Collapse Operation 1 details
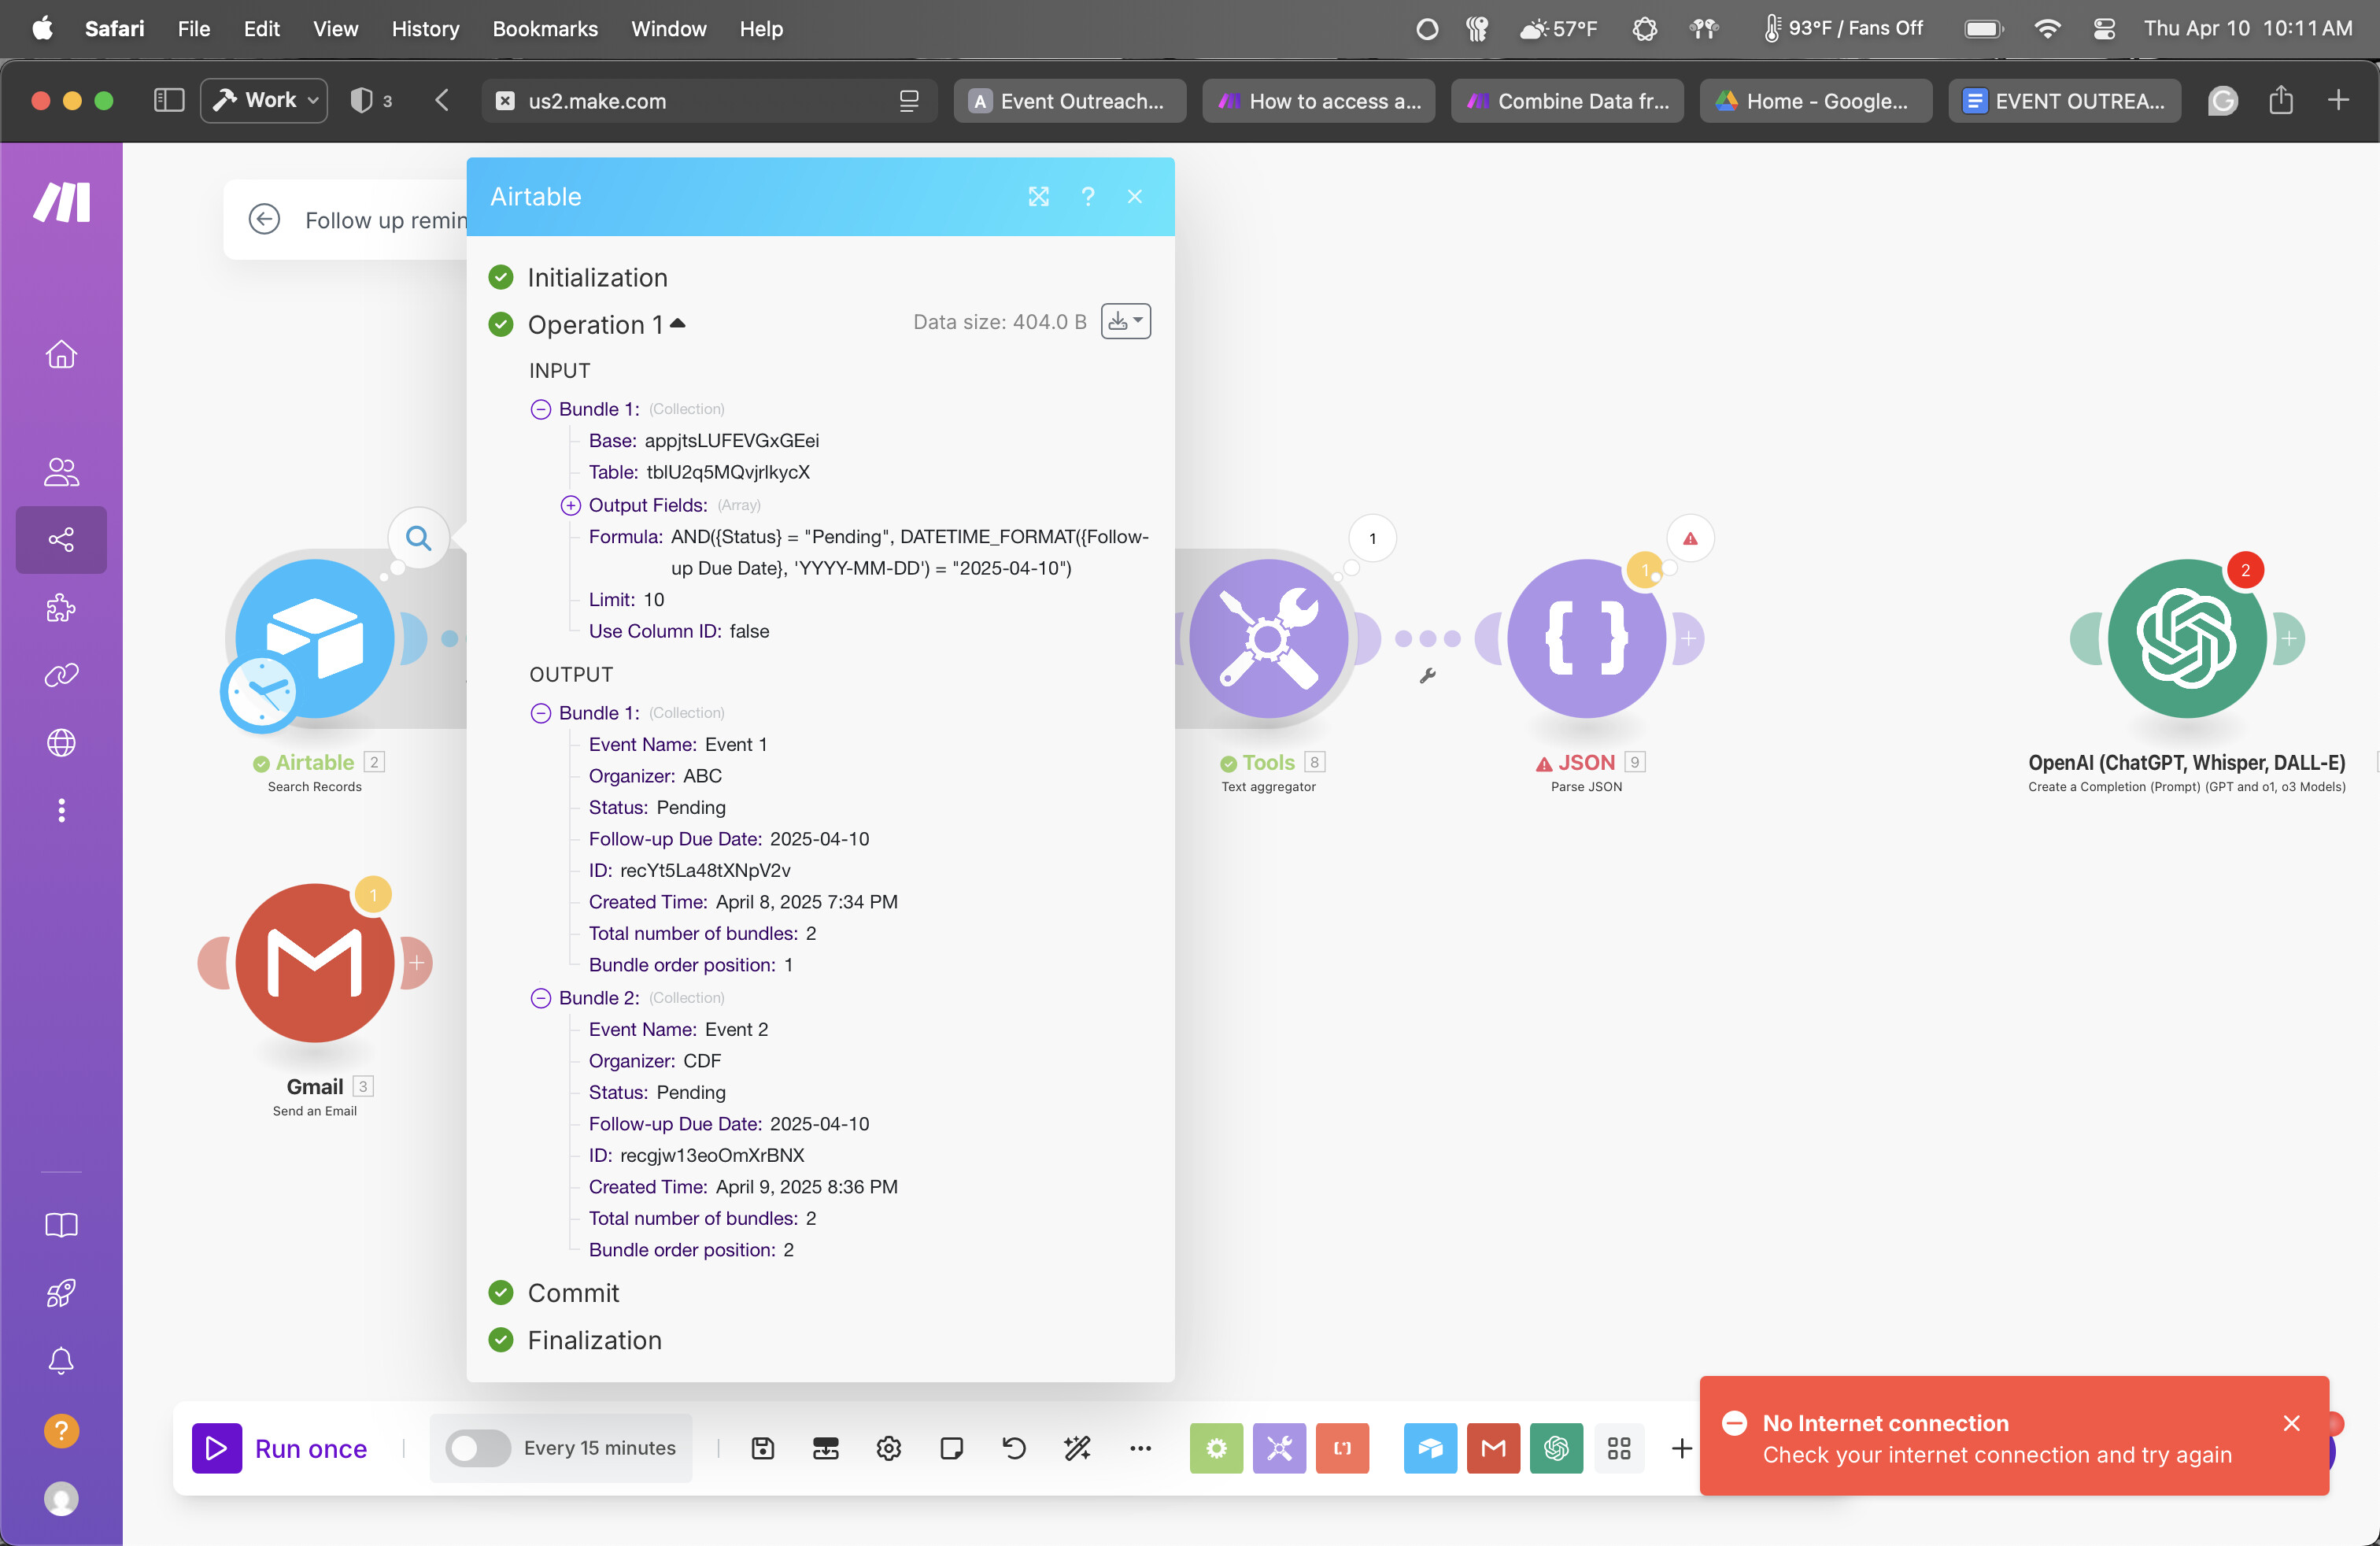This screenshot has width=2380, height=1546. click(x=678, y=324)
